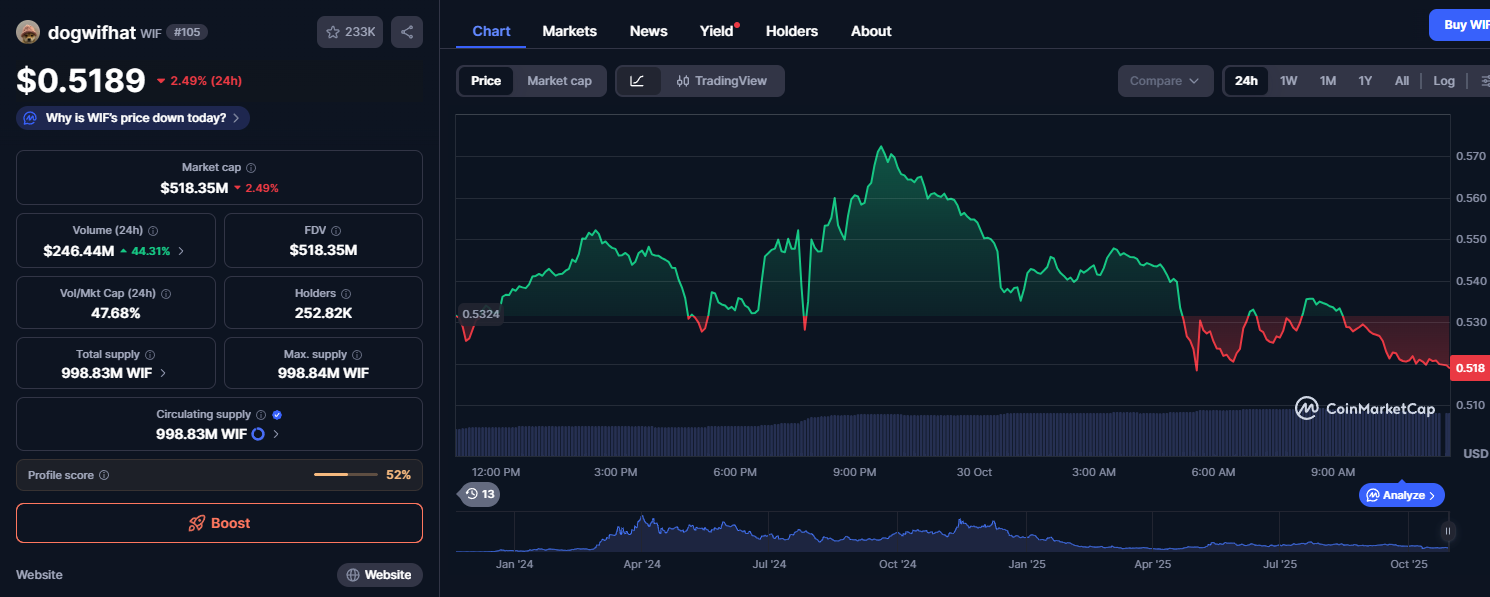Open the chart settings sliders icon
Screen dimensions: 1490x597
[1483, 80]
